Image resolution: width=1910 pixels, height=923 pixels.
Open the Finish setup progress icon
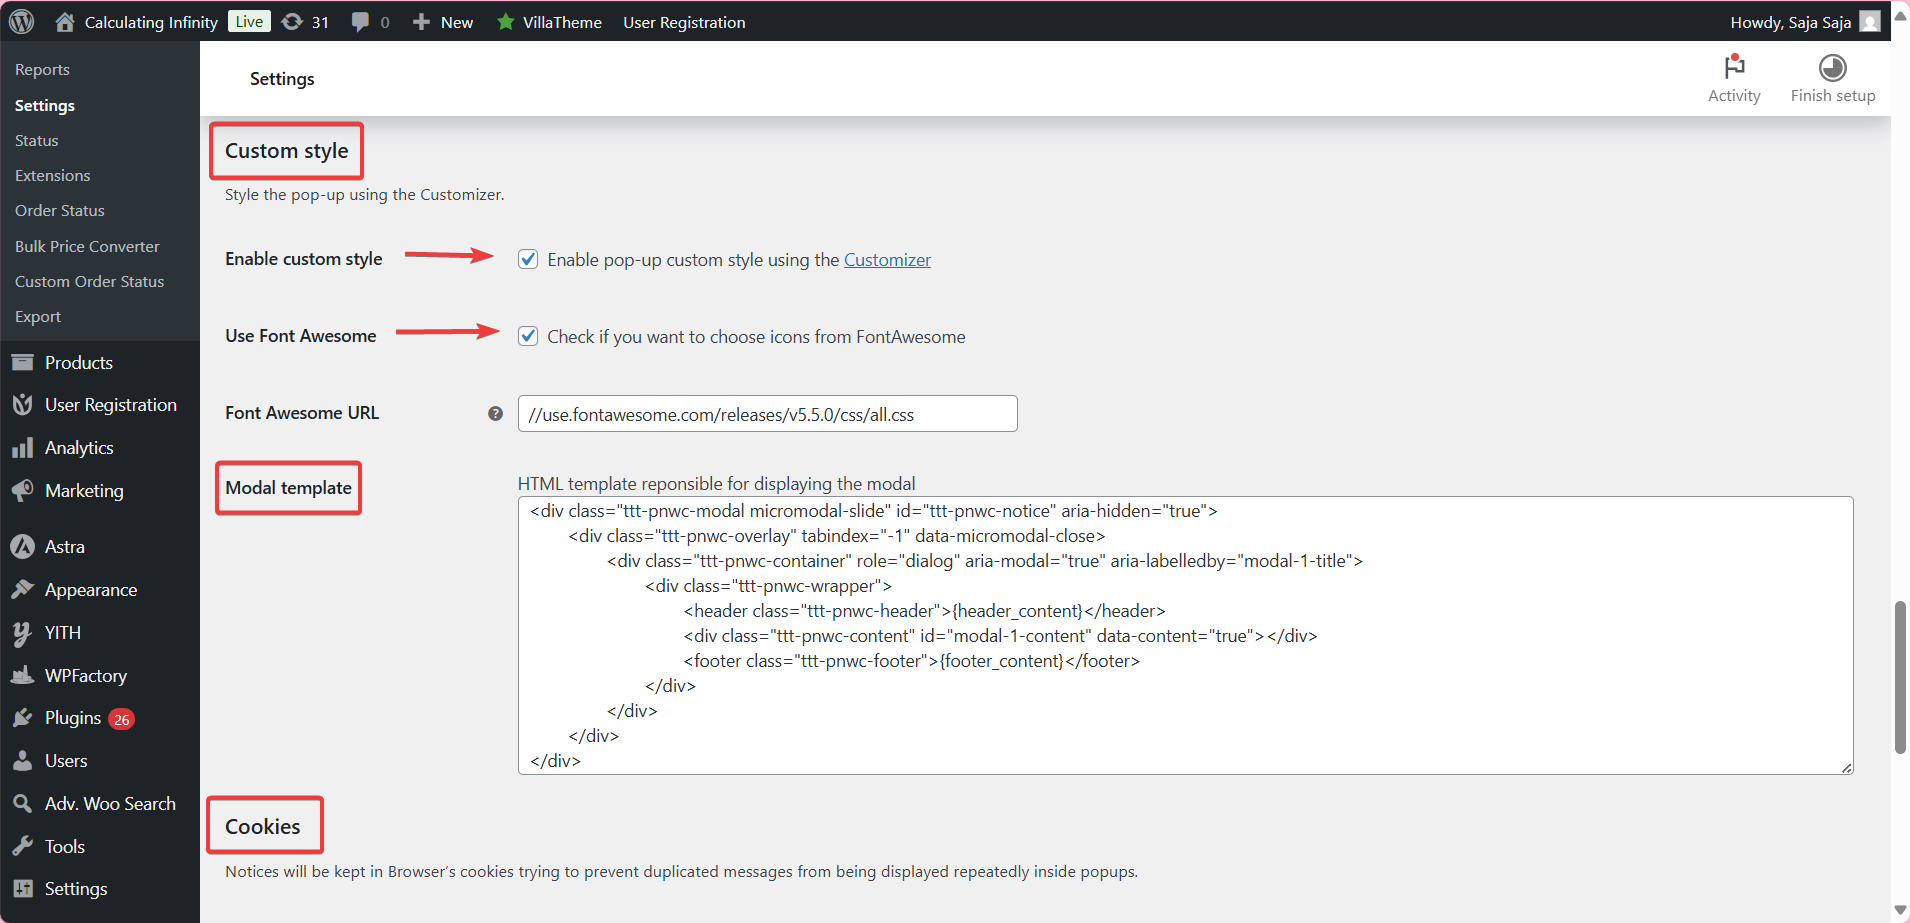point(1832,67)
